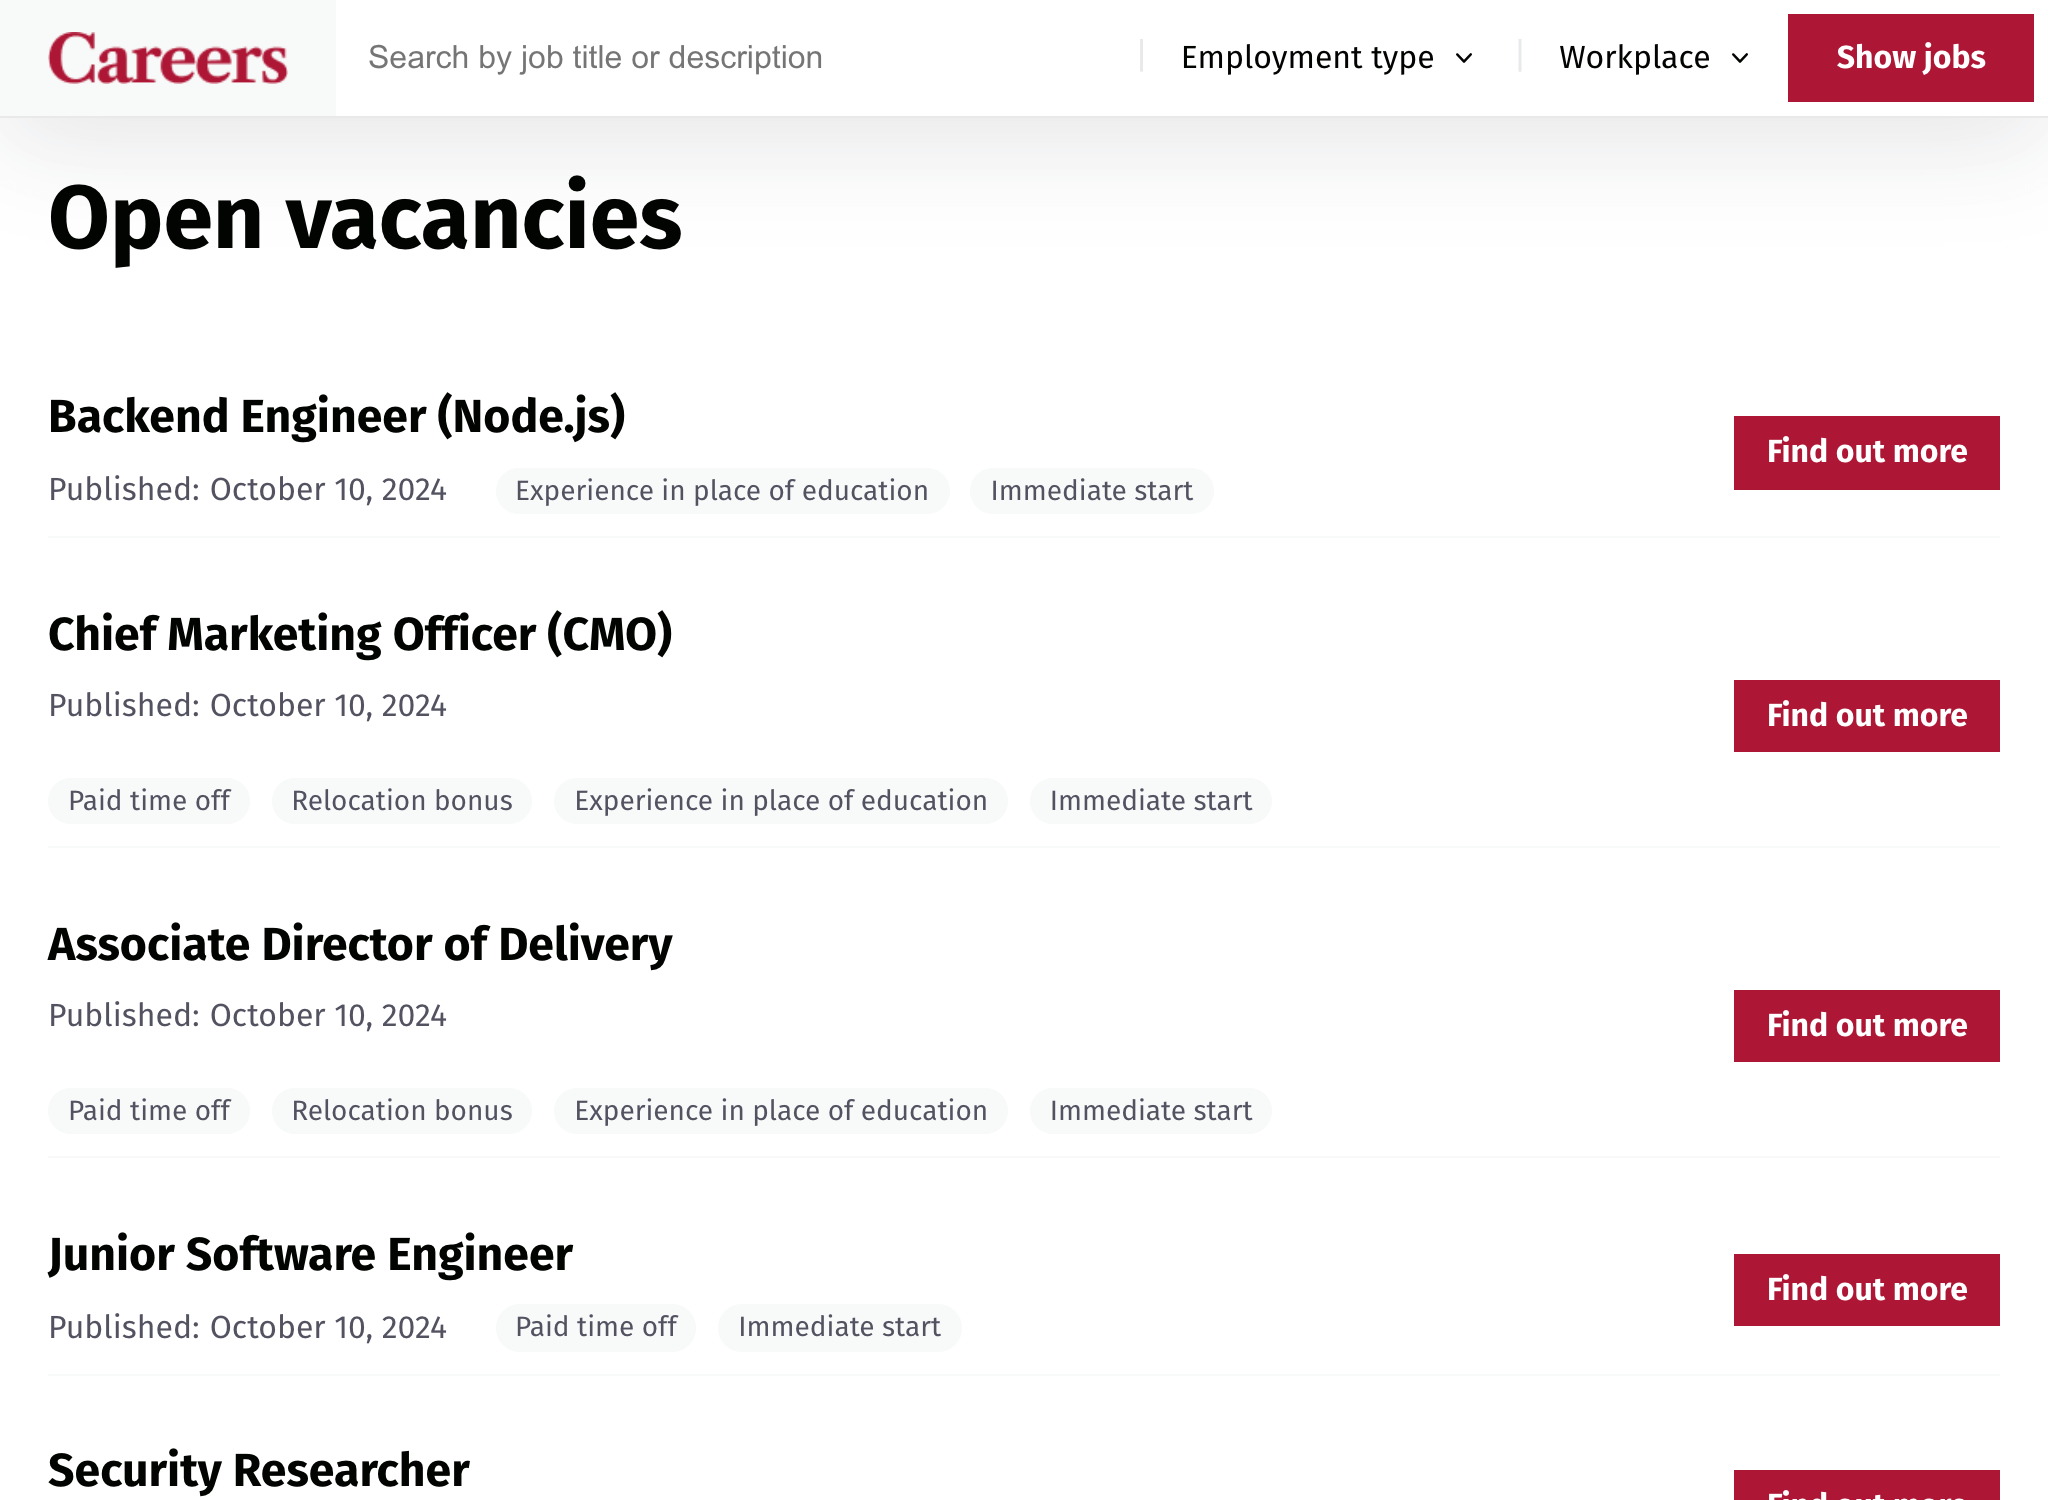Click the Relocation bonus tag on CMO listing
This screenshot has height=1500, width=2048.
point(402,800)
